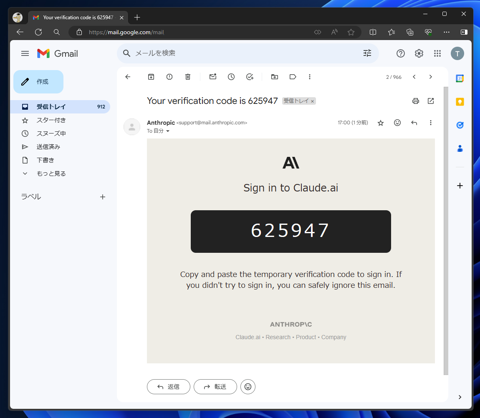
Task: Open the Research footer link
Action: point(278,337)
